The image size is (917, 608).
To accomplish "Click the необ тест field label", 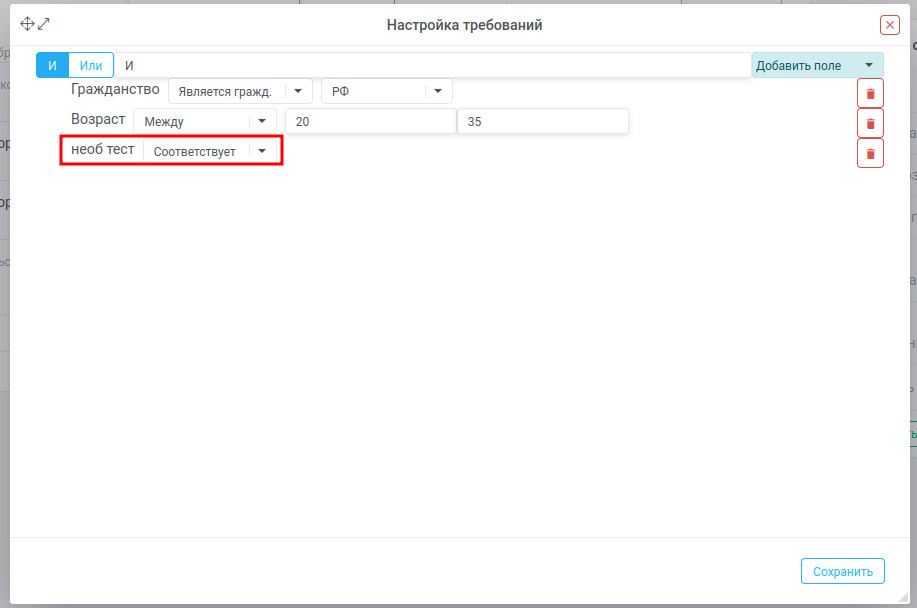I will point(102,149).
